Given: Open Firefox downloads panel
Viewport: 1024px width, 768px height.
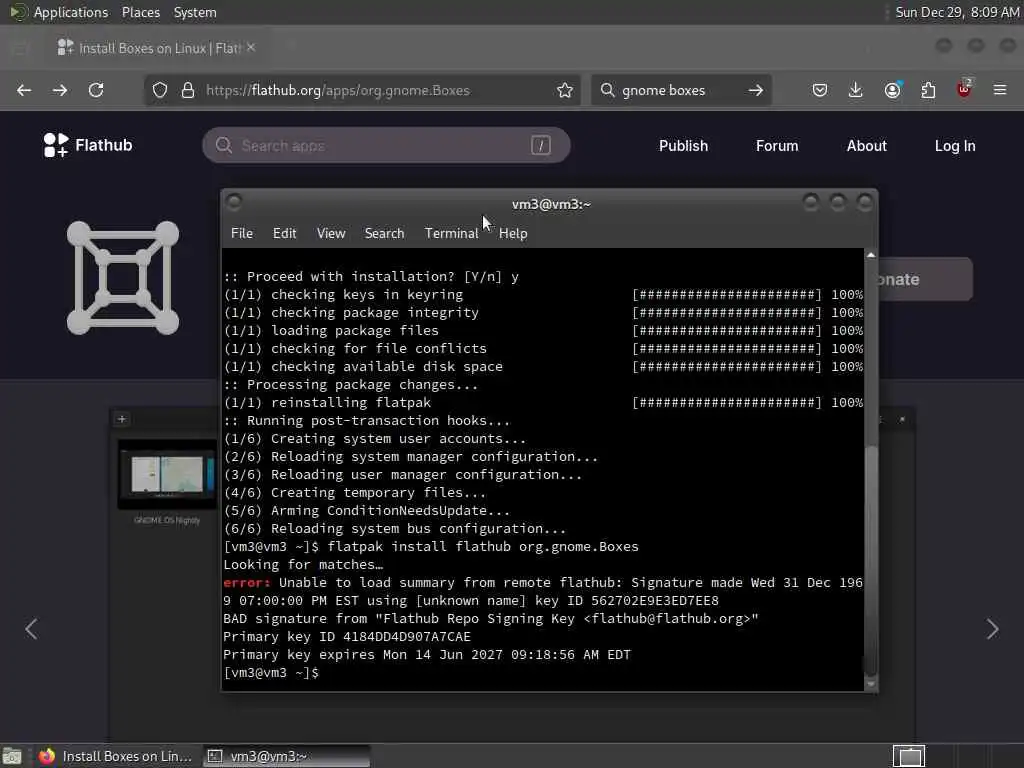Looking at the screenshot, I should pos(856,90).
